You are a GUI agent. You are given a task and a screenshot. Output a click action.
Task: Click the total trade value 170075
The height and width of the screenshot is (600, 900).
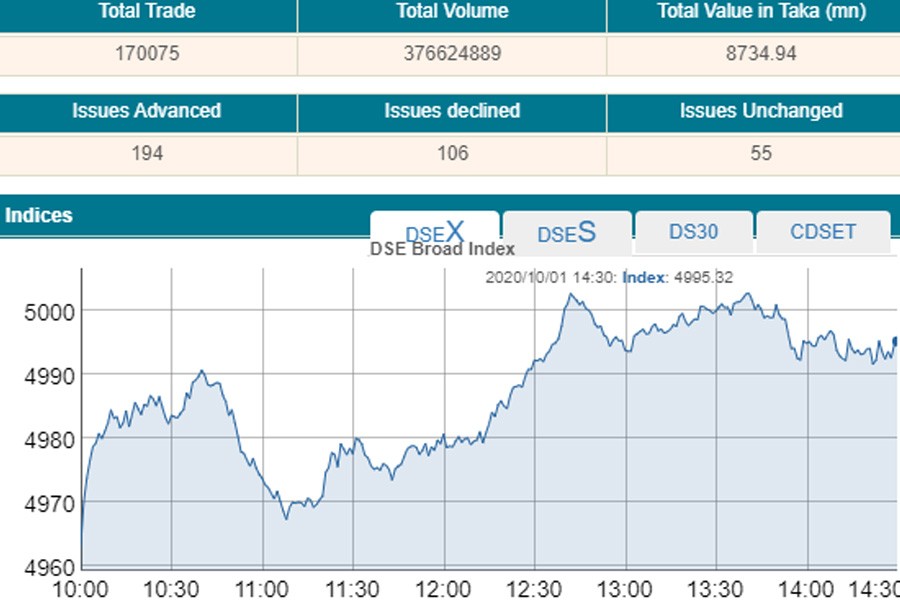click(147, 54)
